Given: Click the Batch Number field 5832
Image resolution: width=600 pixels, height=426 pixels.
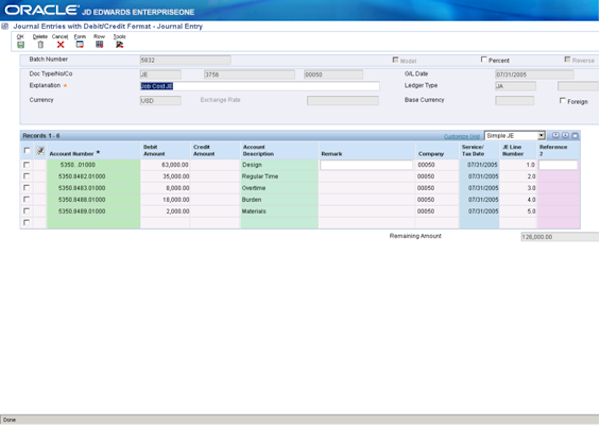Looking at the screenshot, I should pos(185,60).
